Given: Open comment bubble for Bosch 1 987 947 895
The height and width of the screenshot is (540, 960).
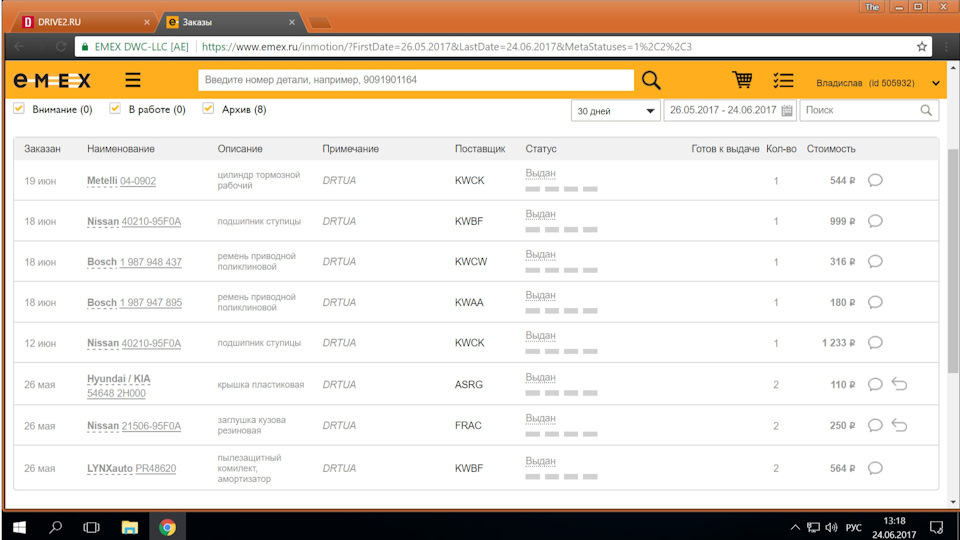Looking at the screenshot, I should click(876, 302).
